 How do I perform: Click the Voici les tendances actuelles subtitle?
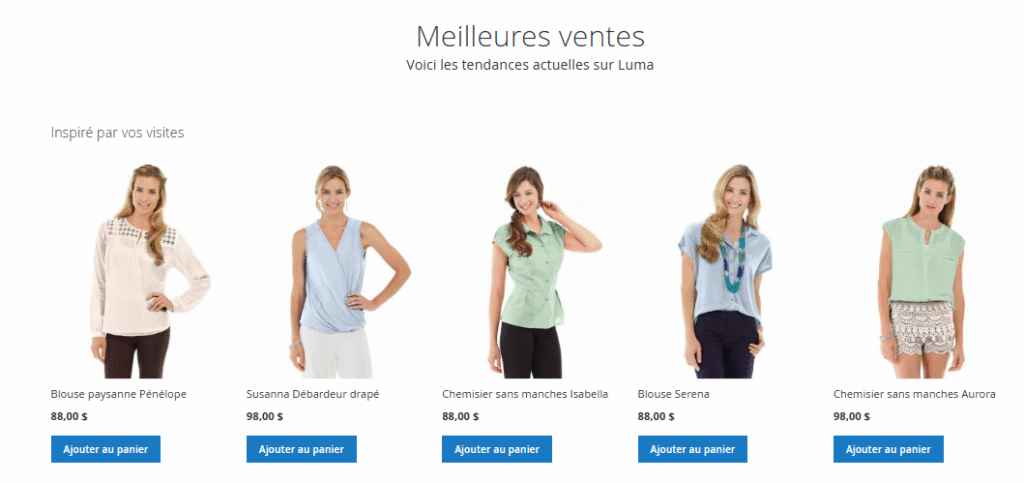[530, 65]
